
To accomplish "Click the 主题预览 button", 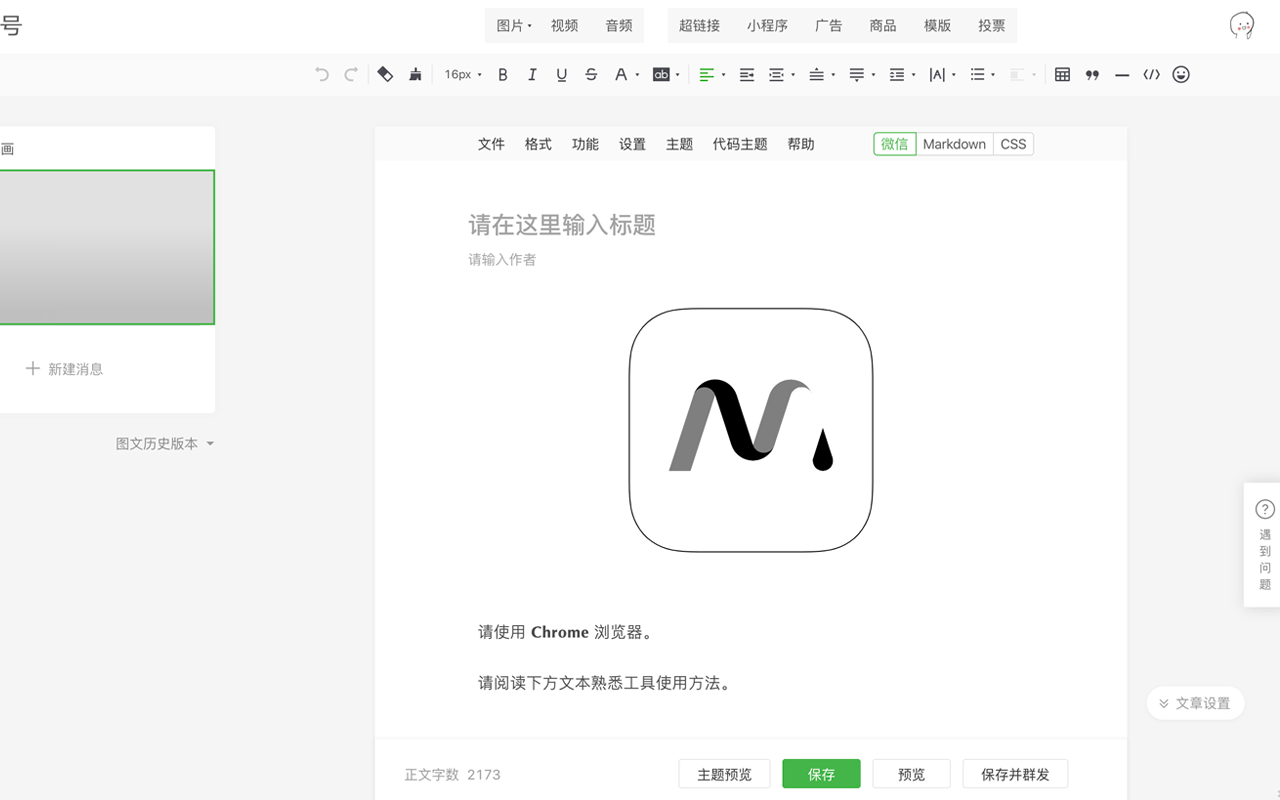I will coord(724,773).
